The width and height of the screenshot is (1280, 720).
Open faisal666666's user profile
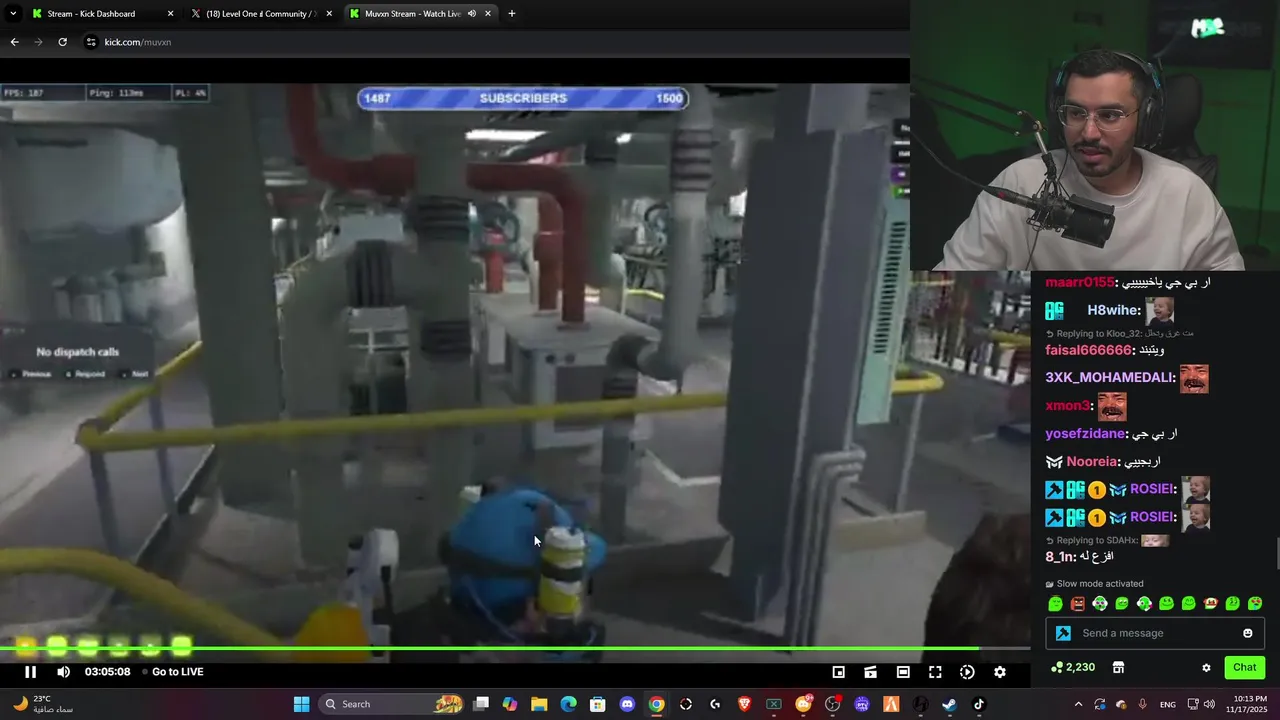click(x=1088, y=350)
